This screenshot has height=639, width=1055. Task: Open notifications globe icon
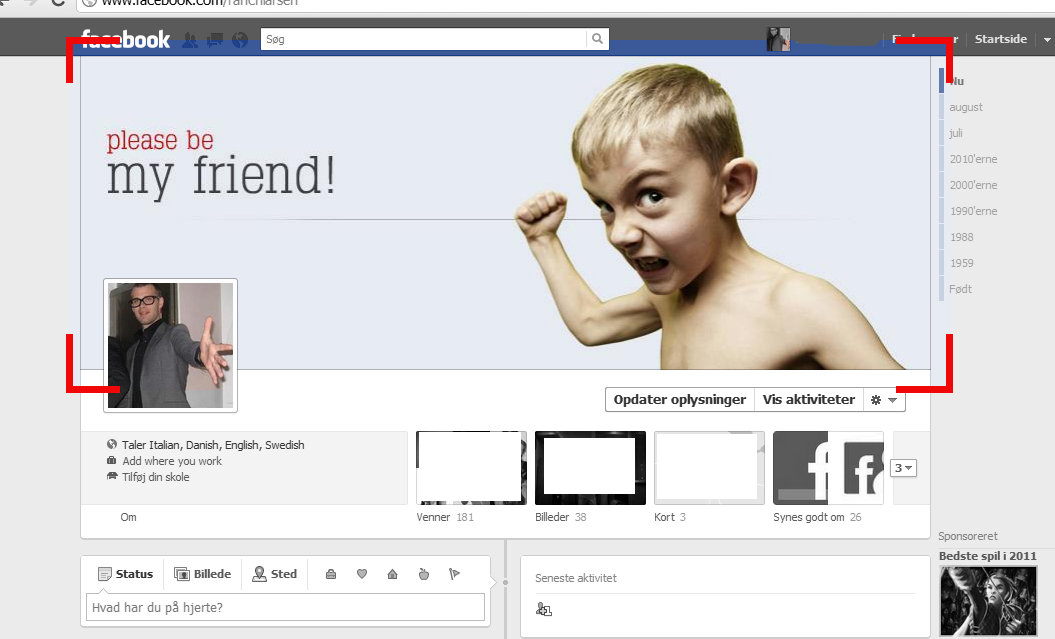point(240,40)
